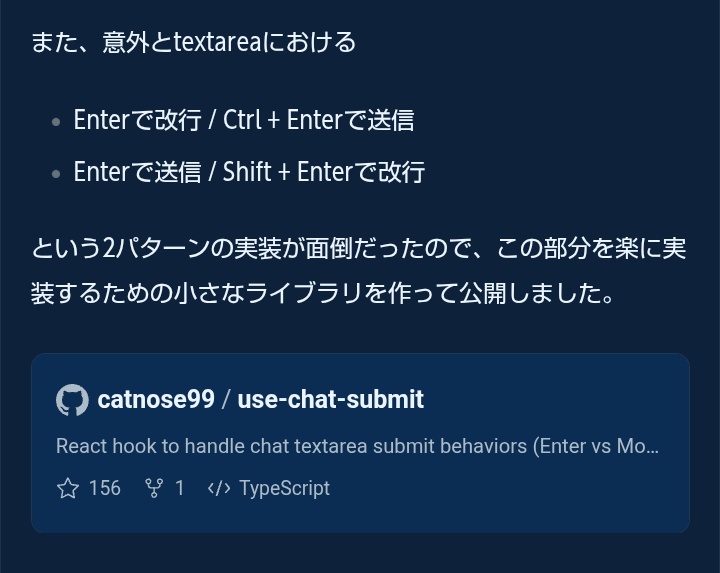Click the React hook description text

pos(357,446)
